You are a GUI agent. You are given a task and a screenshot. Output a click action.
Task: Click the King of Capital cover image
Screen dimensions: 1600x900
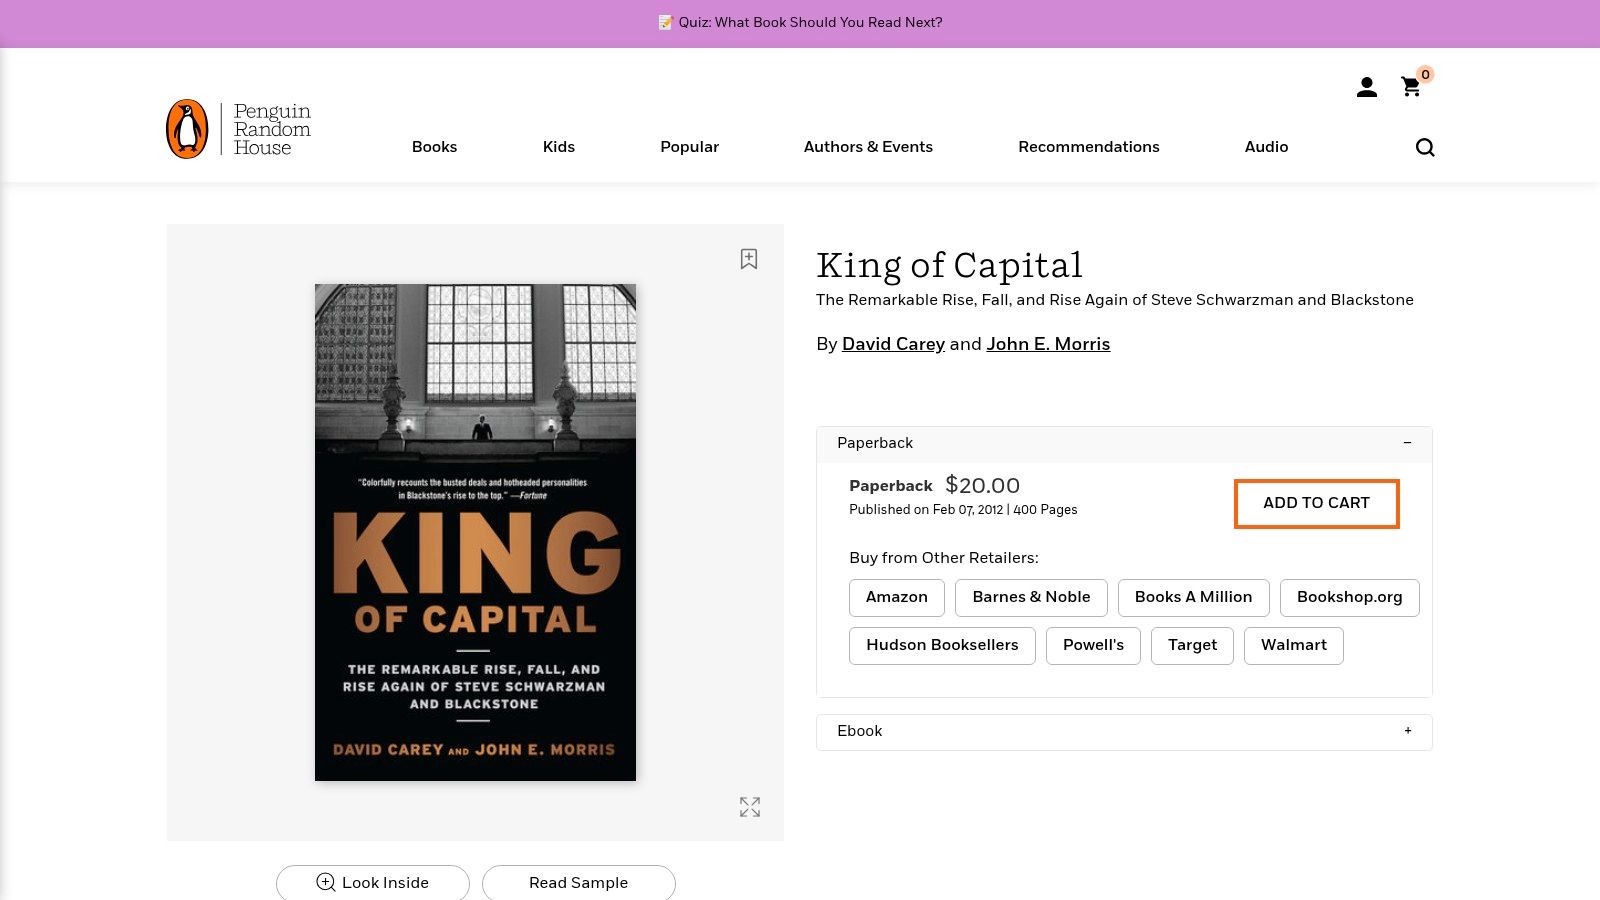point(475,532)
